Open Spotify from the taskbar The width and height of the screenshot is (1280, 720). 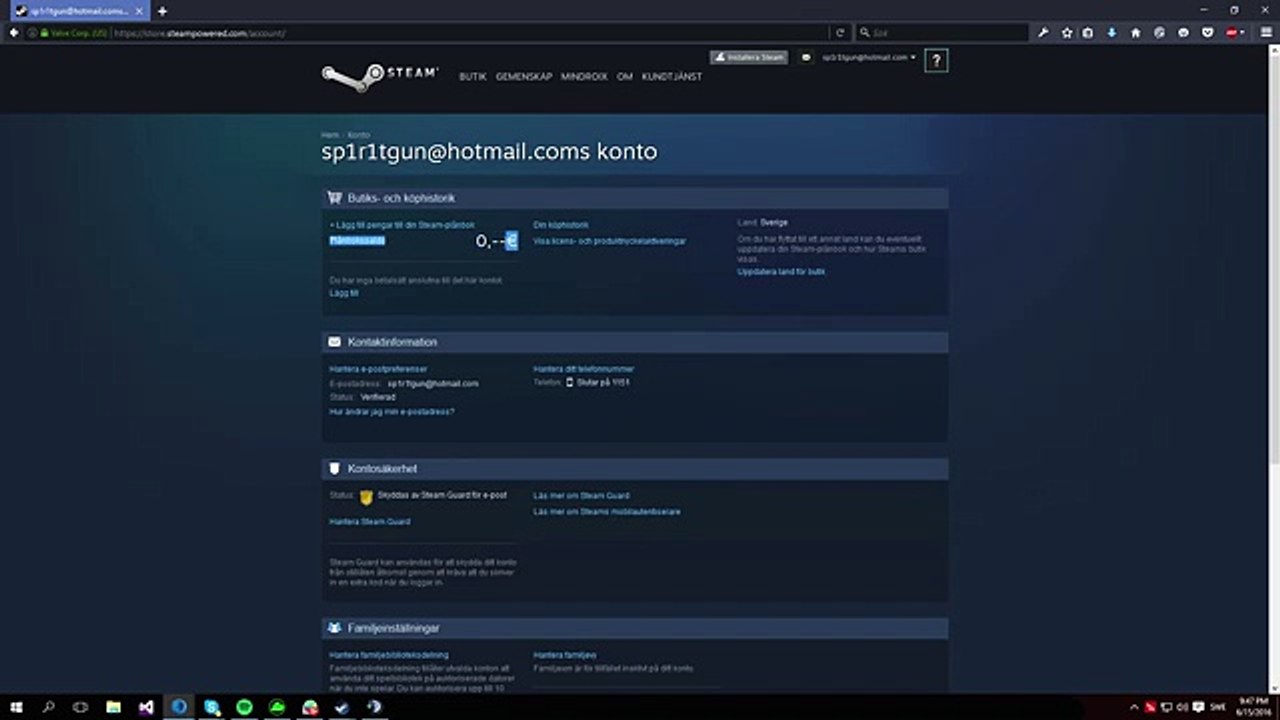point(244,707)
